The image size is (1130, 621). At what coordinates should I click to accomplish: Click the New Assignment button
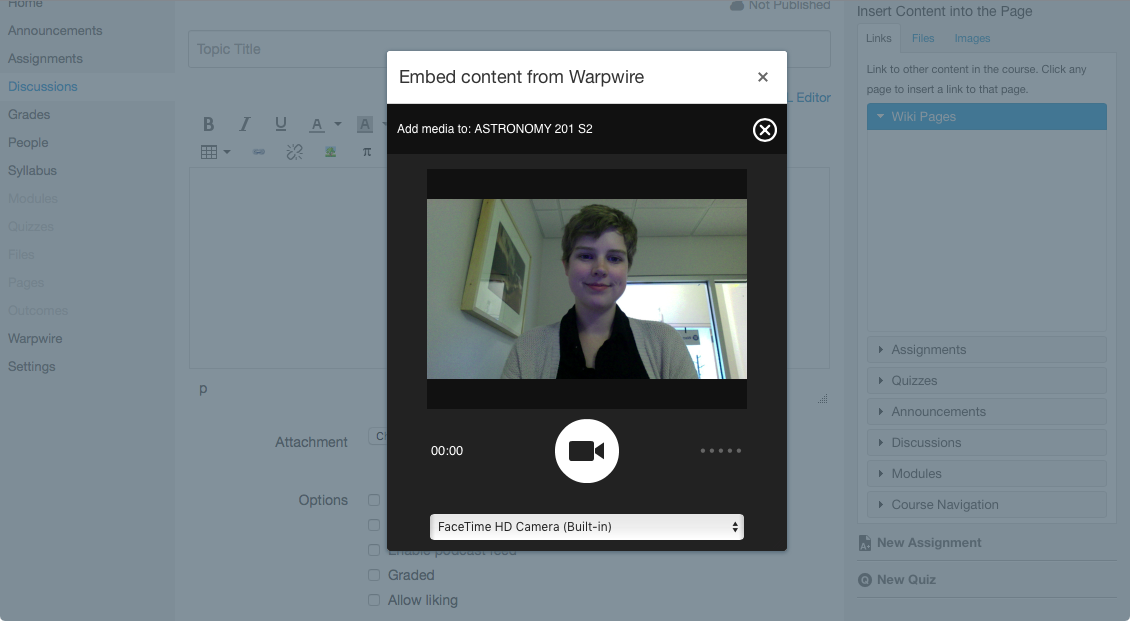coord(920,543)
